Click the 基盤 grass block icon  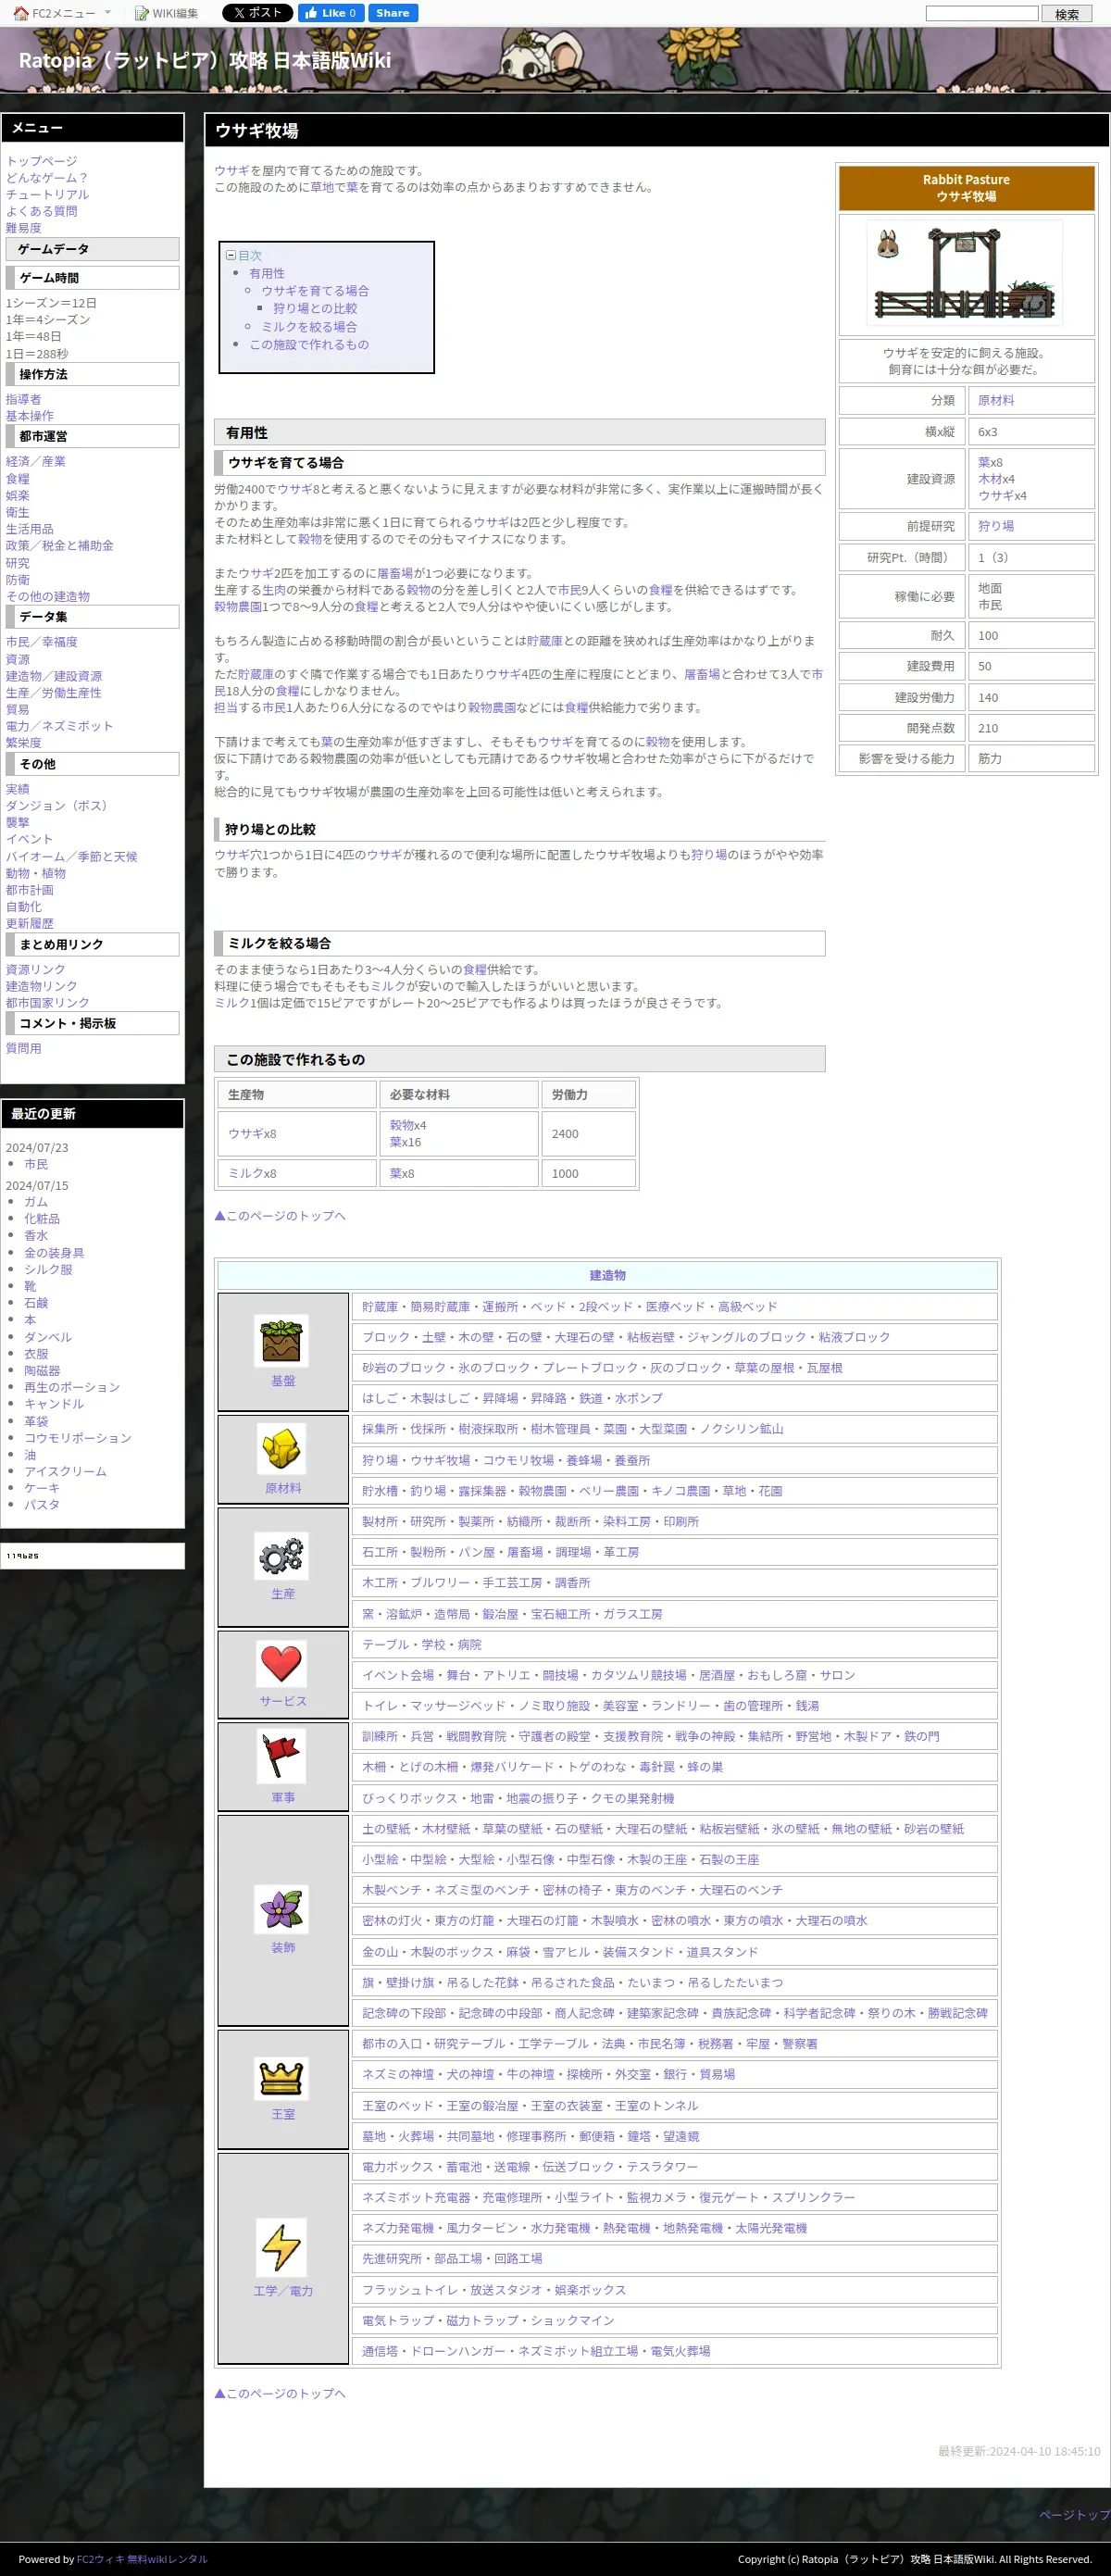[283, 1340]
